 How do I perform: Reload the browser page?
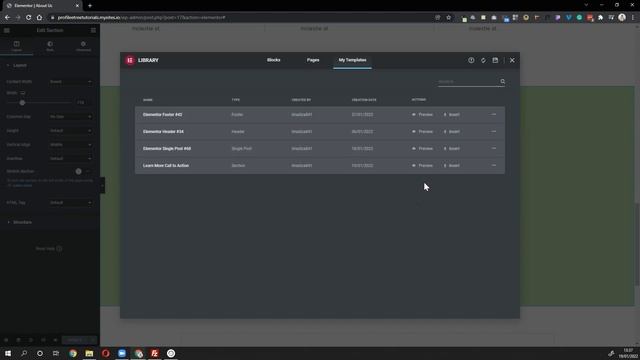tap(29, 18)
